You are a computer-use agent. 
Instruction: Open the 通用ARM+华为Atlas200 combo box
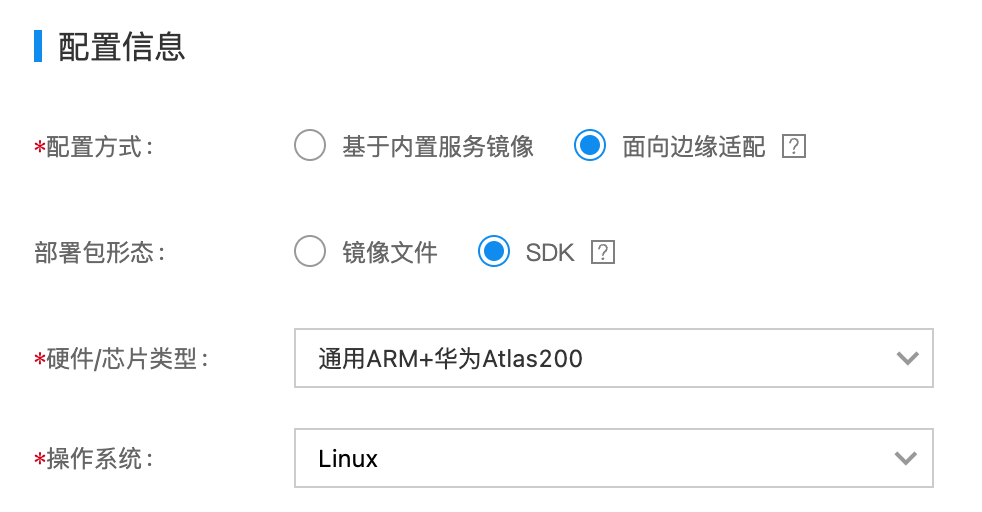click(x=614, y=358)
